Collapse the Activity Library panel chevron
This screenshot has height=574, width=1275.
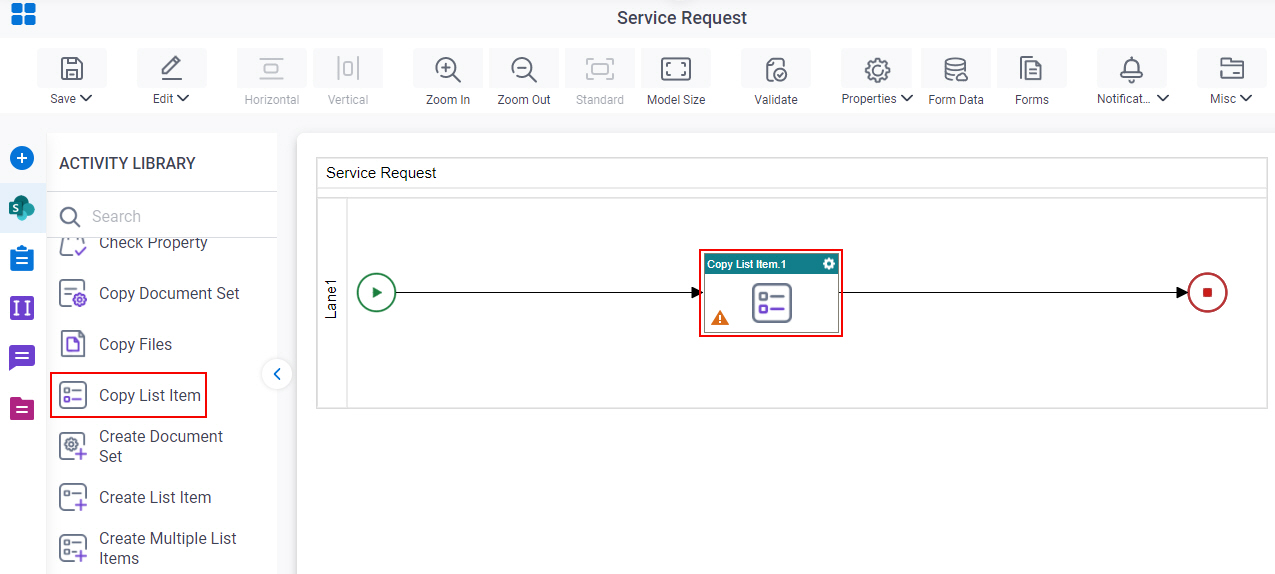[277, 374]
